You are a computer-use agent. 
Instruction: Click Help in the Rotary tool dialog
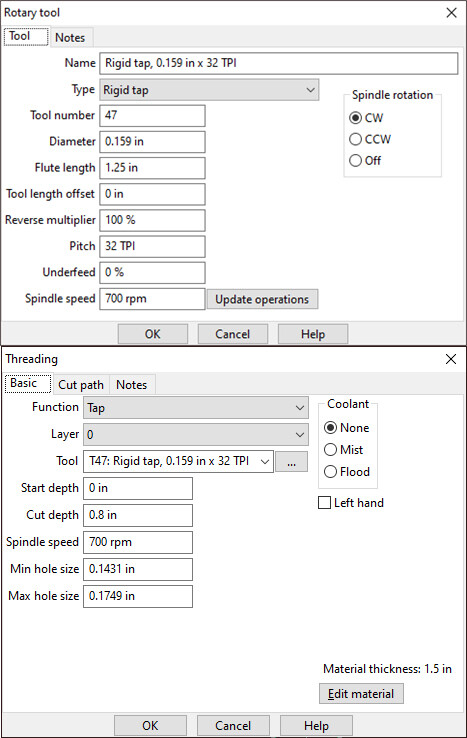(313, 334)
